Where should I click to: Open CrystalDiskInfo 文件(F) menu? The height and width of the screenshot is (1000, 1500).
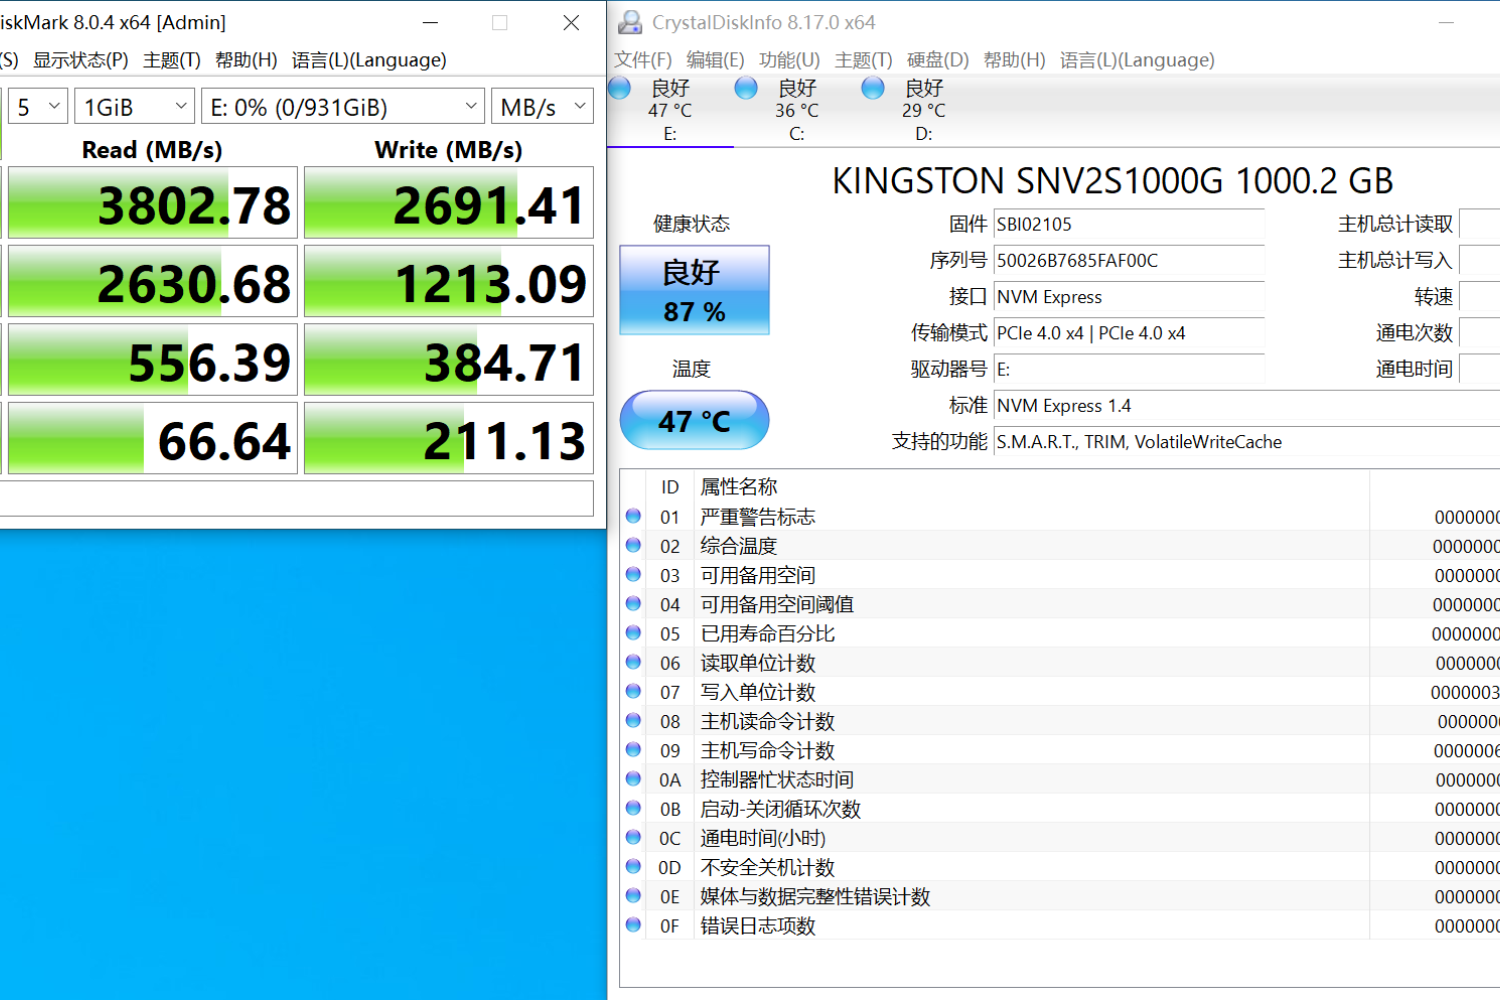click(643, 60)
